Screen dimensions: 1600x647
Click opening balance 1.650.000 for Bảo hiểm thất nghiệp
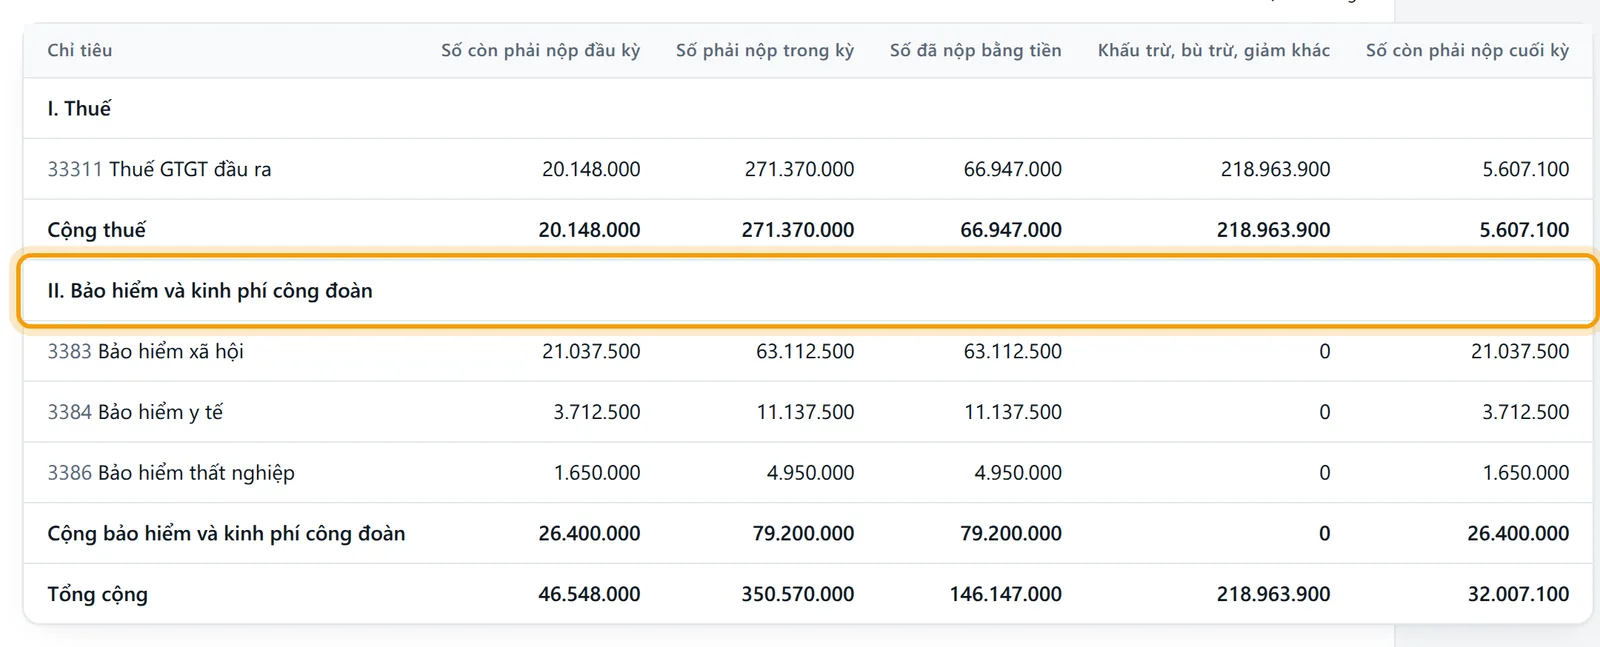pos(597,473)
